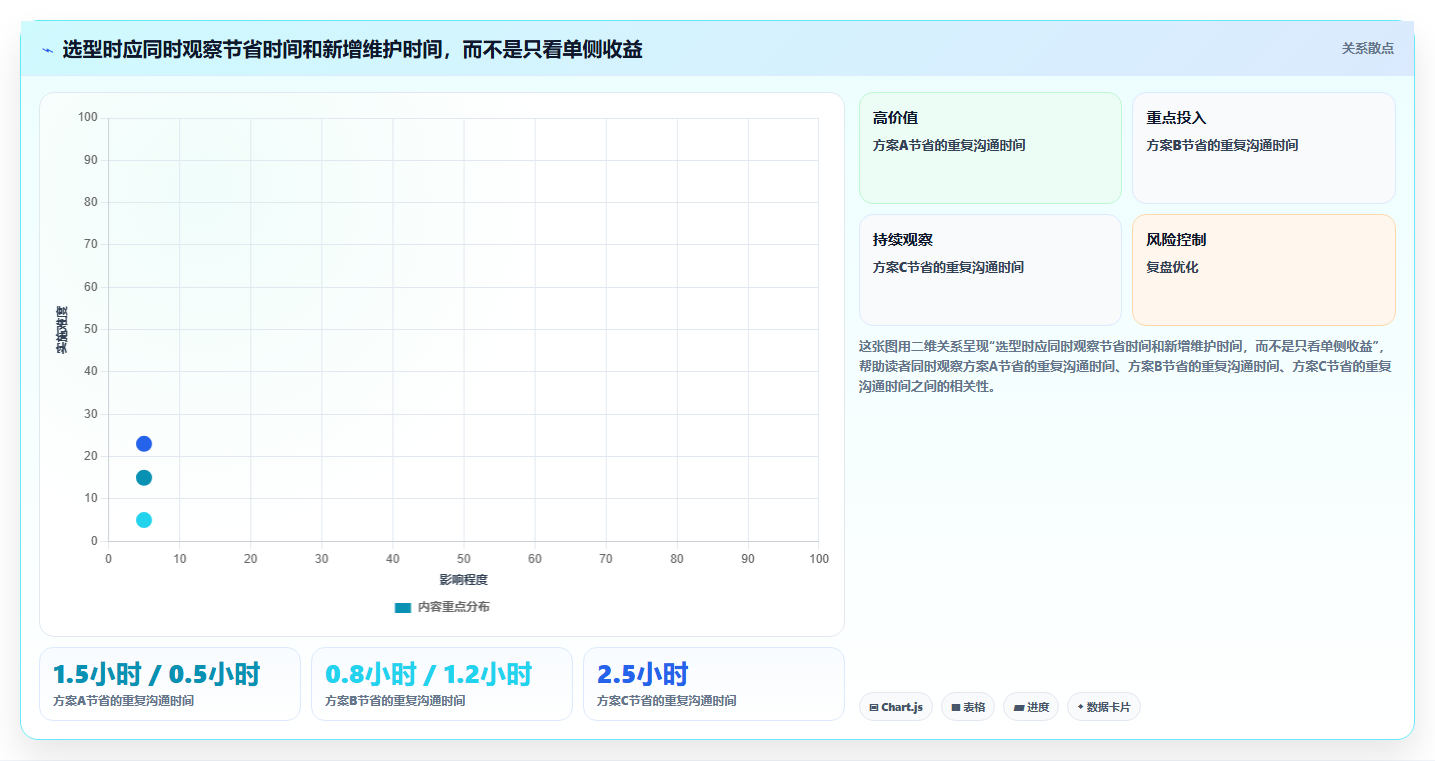Click the legend color box for 内容重点分布
Screen dimensions: 1435x761
(403, 607)
